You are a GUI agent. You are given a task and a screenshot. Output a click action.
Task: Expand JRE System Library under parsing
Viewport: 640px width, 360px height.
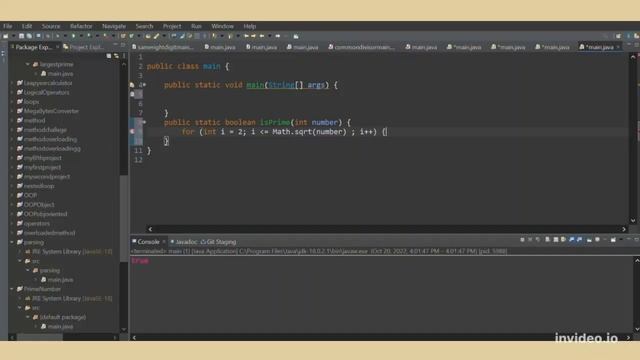(x=20, y=252)
